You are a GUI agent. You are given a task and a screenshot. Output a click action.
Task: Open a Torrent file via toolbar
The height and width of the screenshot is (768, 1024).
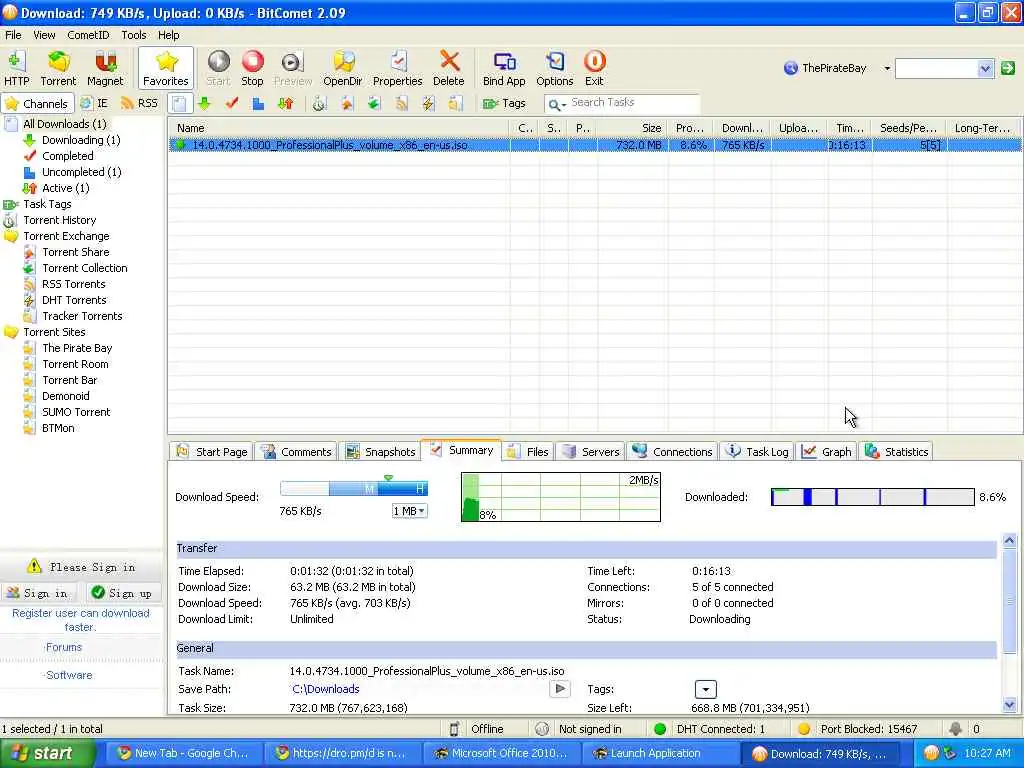click(58, 69)
